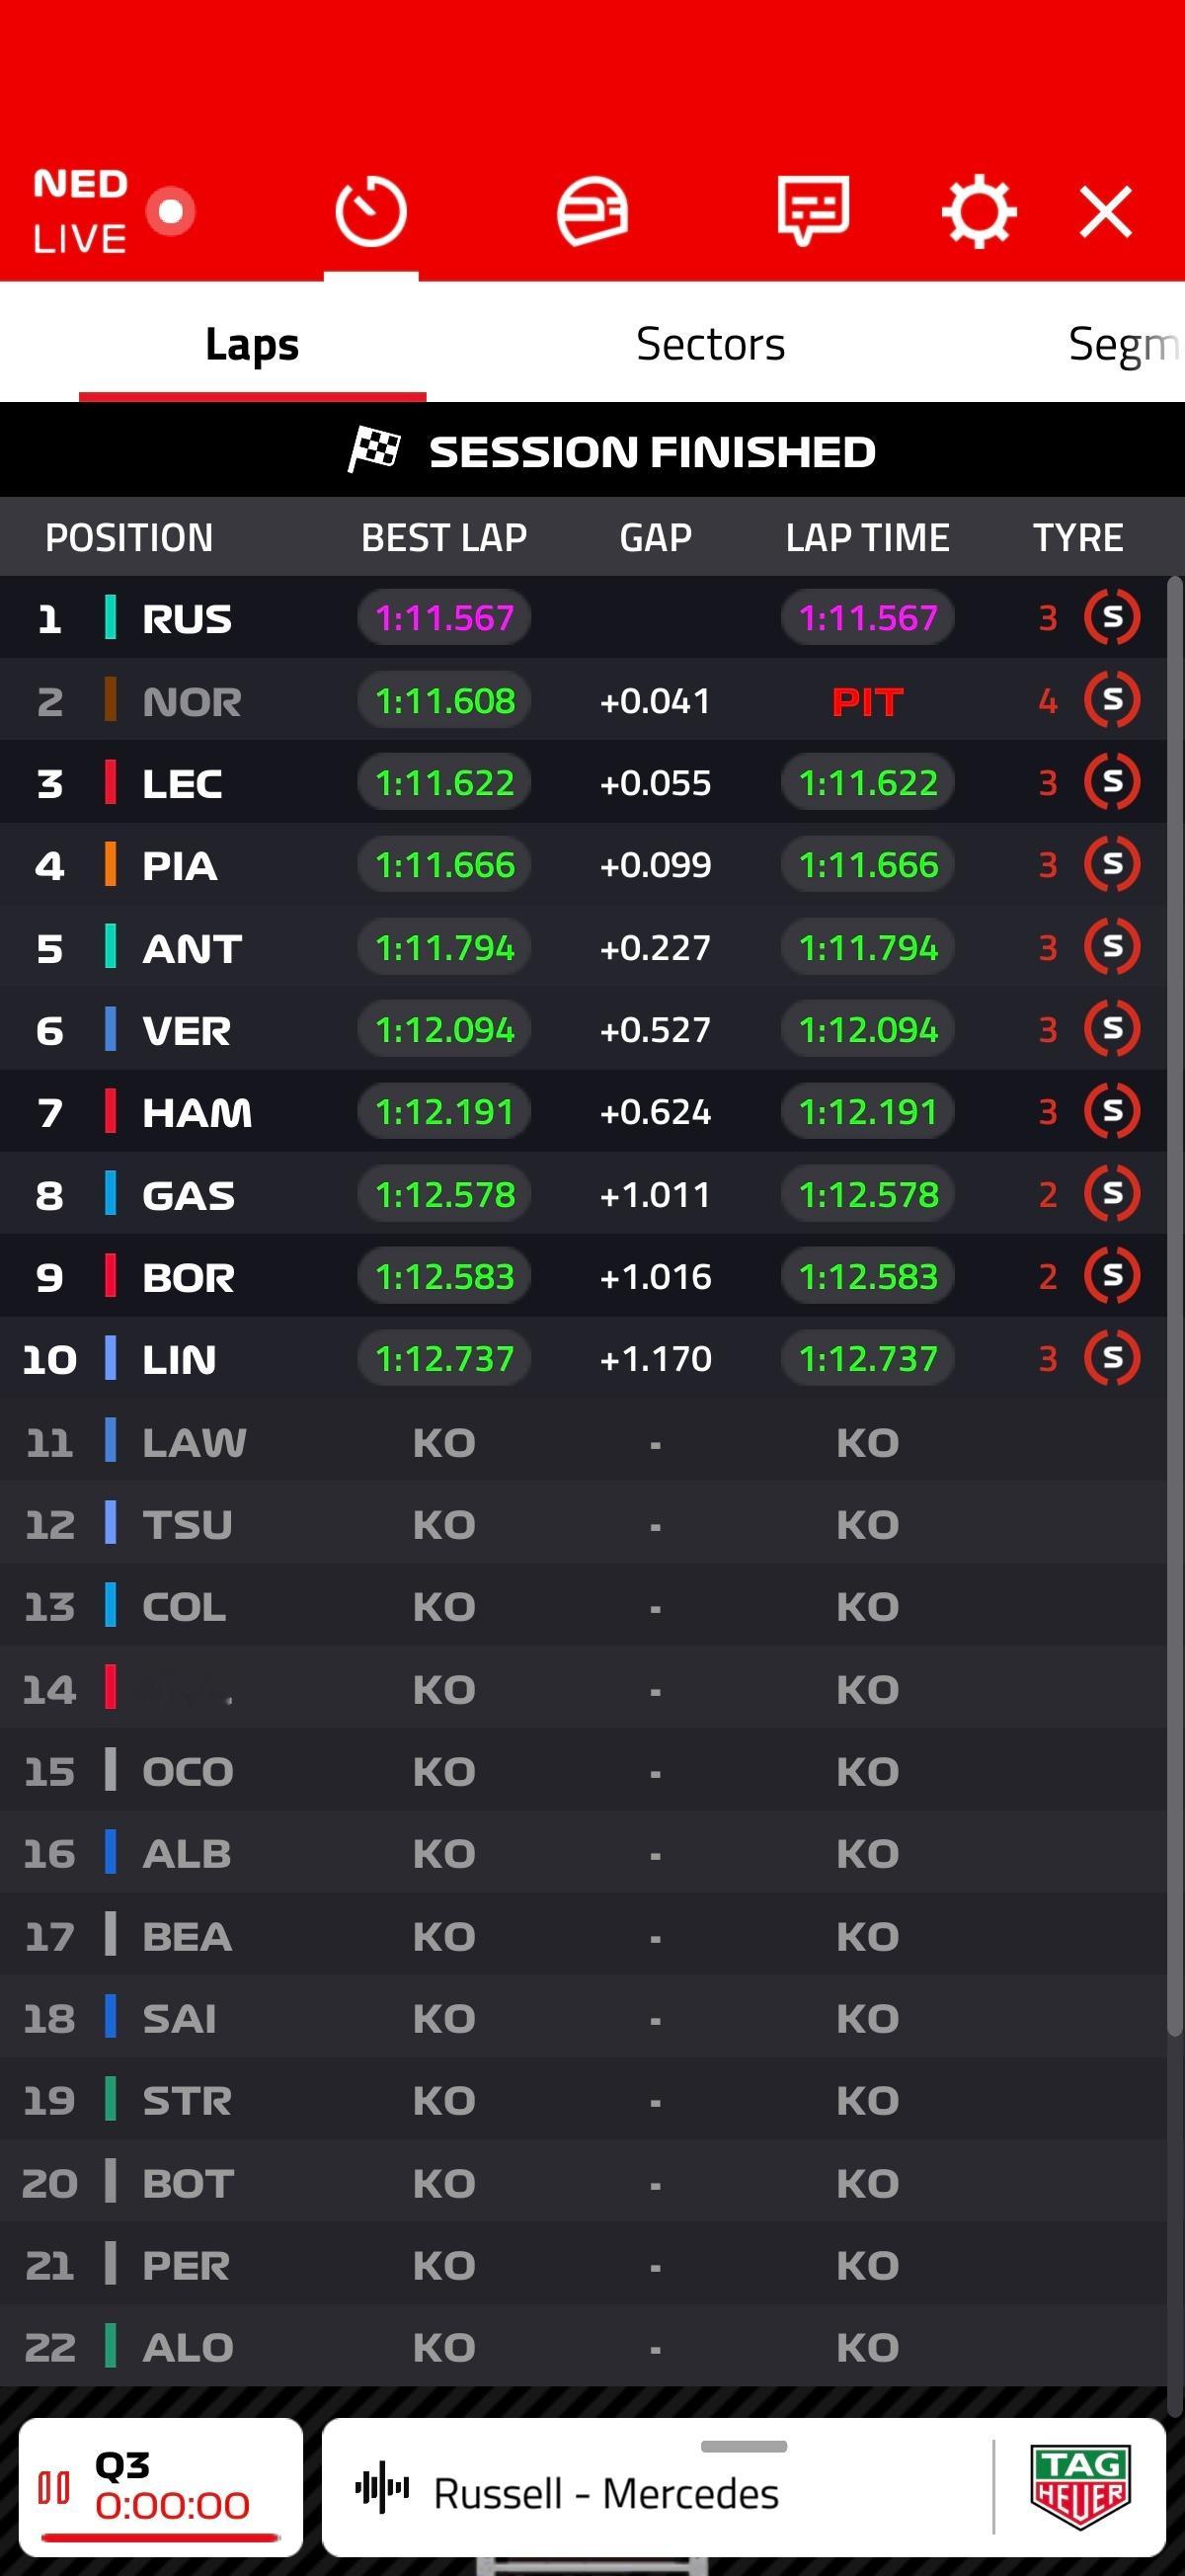Image resolution: width=1185 pixels, height=2576 pixels.
Task: Open the timing stopwatch view icon
Action: [371, 212]
